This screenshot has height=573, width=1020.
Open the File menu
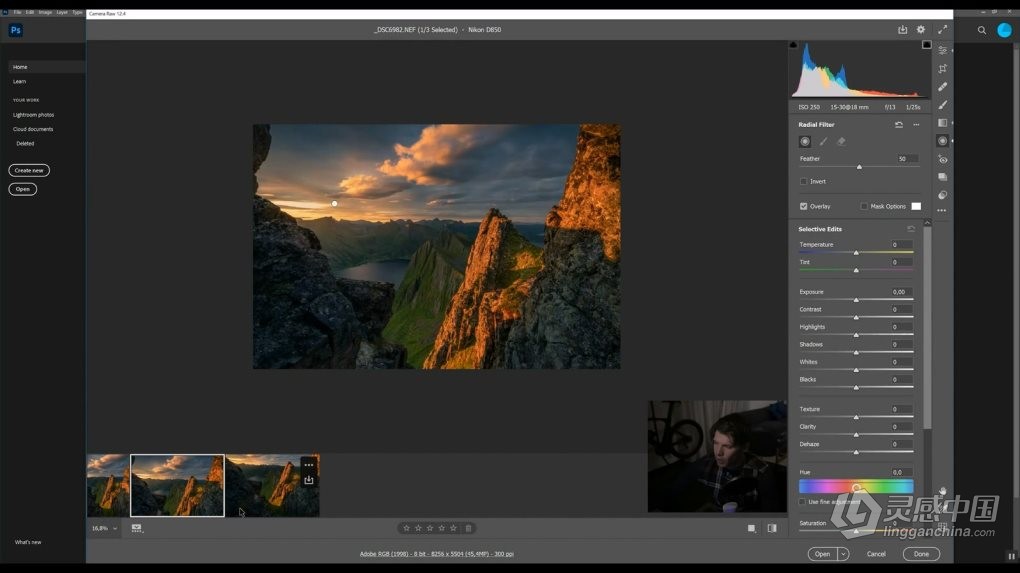(x=18, y=12)
